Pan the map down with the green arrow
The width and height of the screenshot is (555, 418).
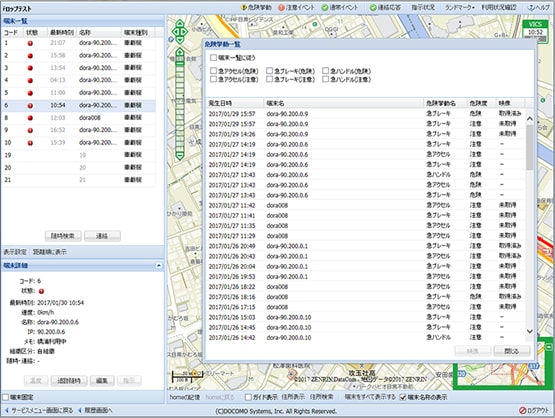180,40
